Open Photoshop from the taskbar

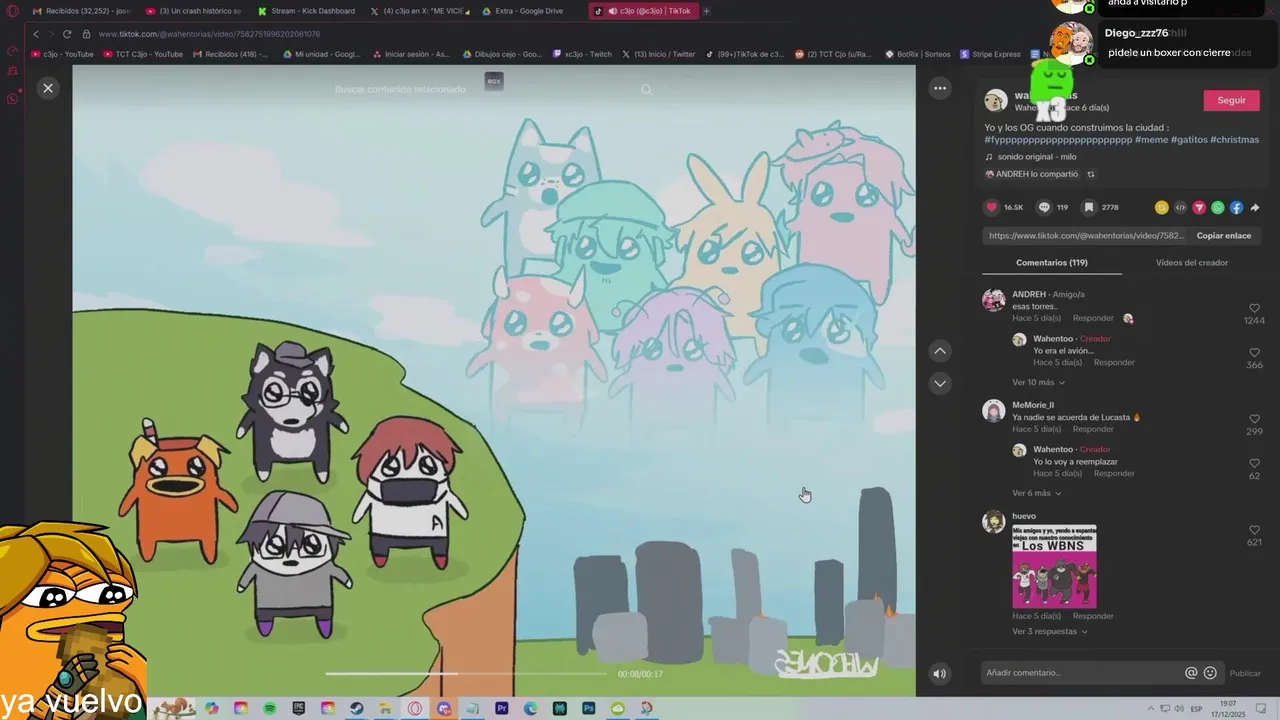[588, 708]
